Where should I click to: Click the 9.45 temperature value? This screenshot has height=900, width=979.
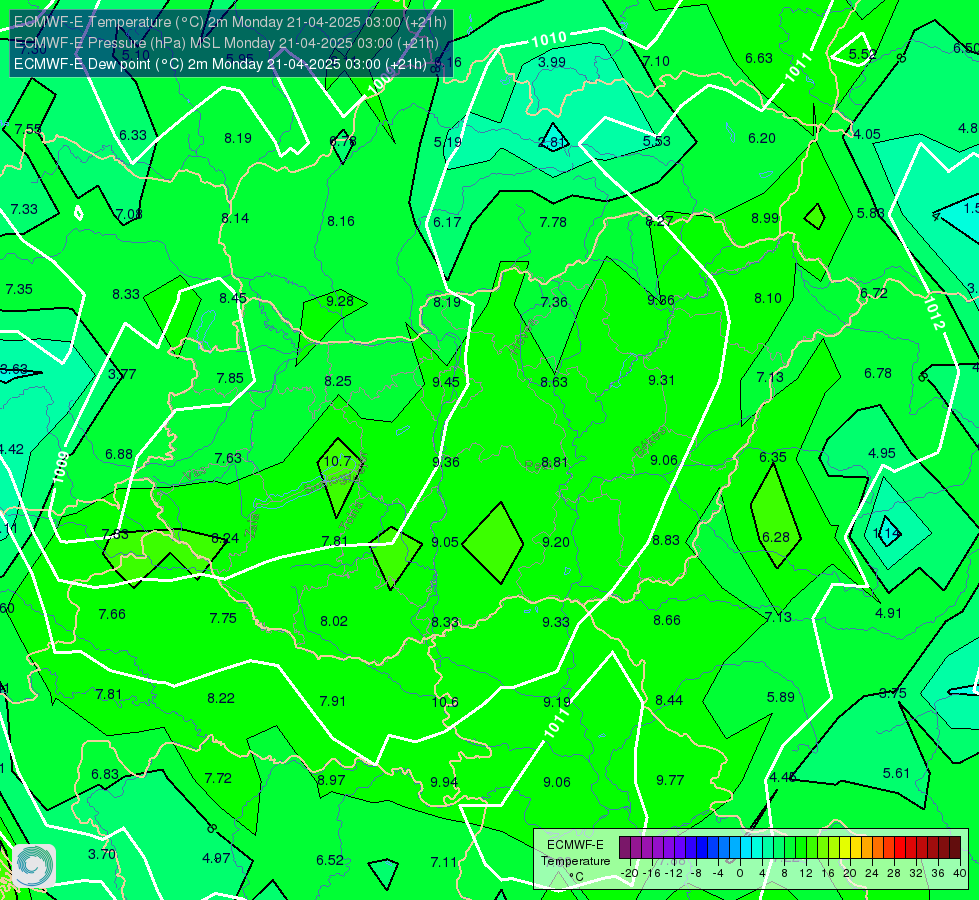[446, 382]
